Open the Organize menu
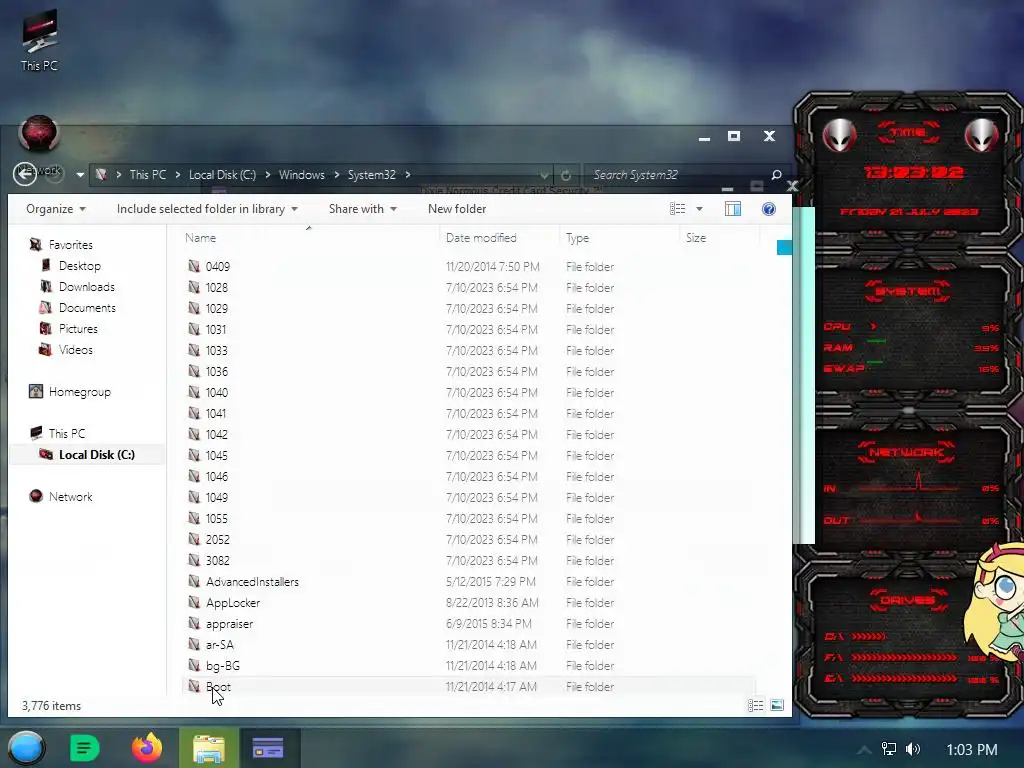The width and height of the screenshot is (1024, 768). [x=56, y=209]
